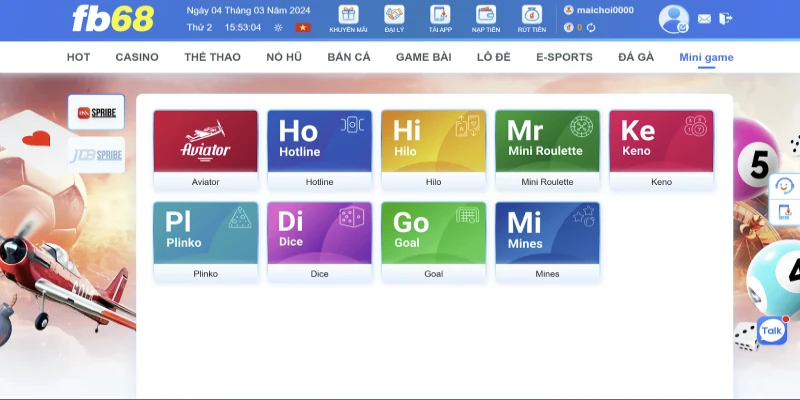Click the Tải App download icon
This screenshot has width=800, height=400.
440,15
